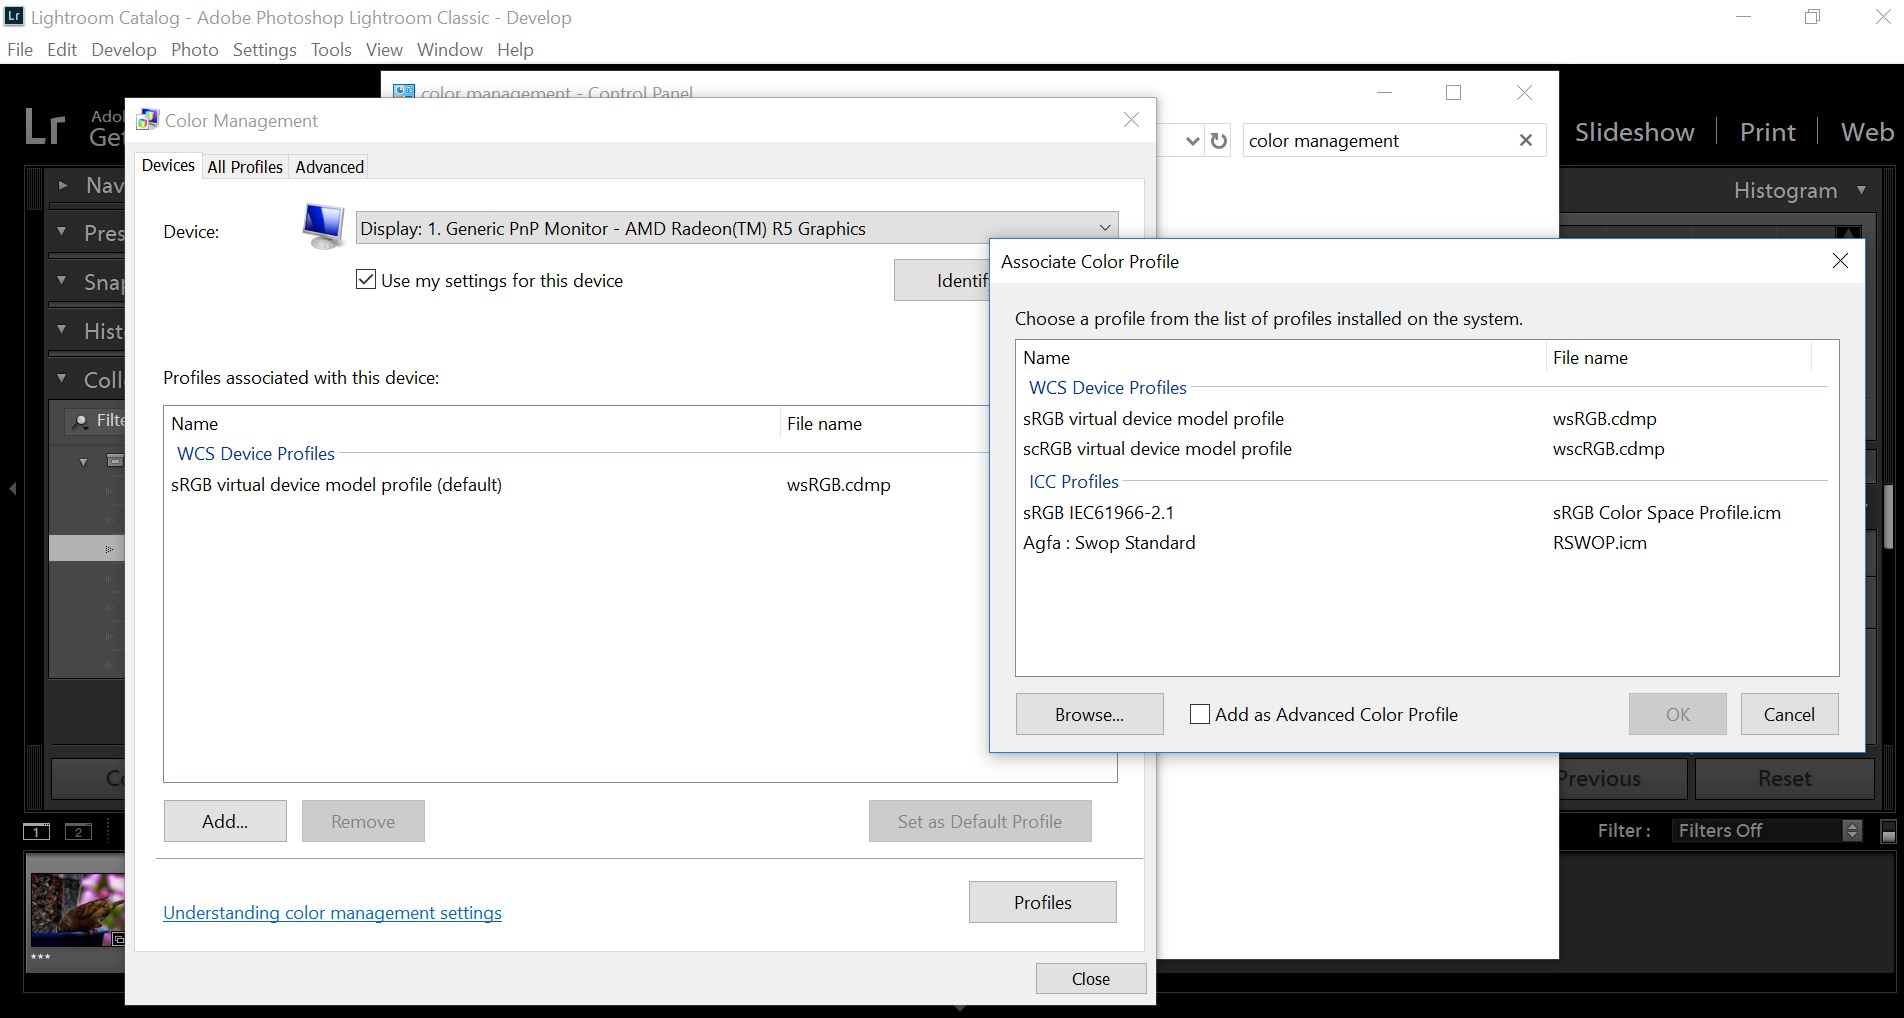The height and width of the screenshot is (1018, 1904).
Task: Collapse the History panel triangle
Action: 62,329
